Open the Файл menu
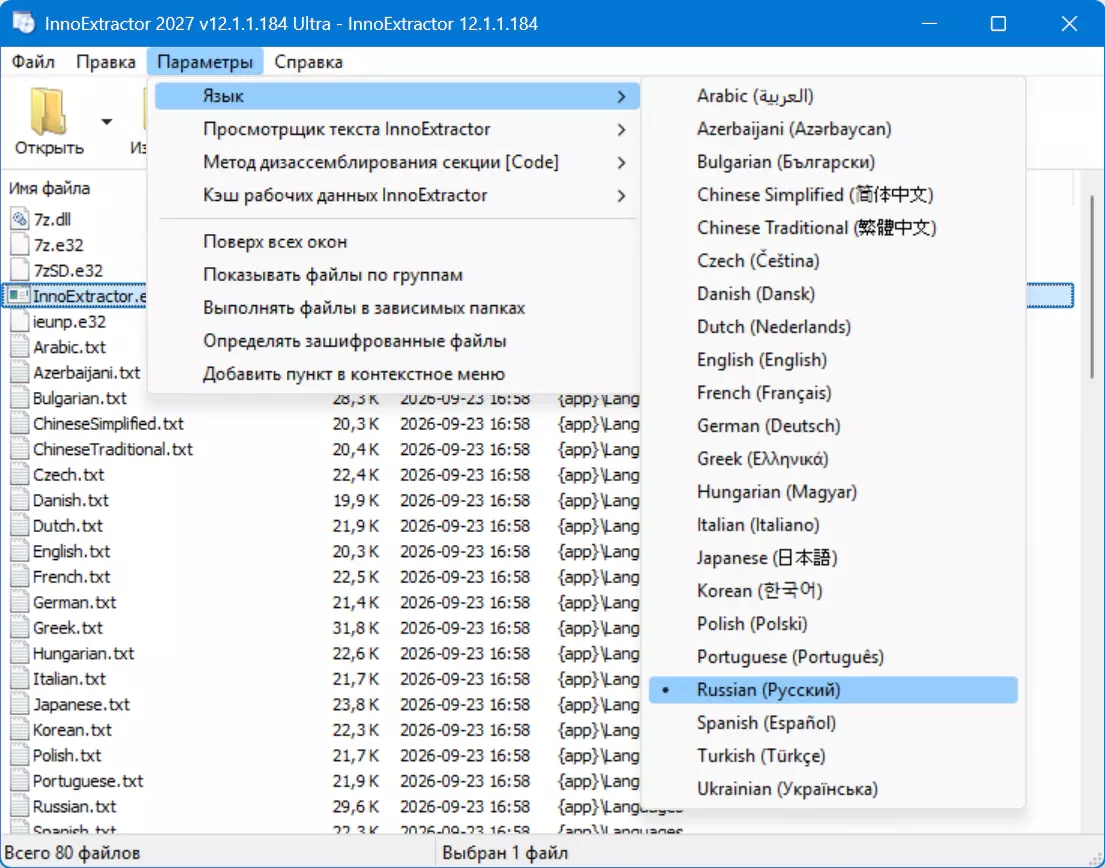Image resolution: width=1105 pixels, height=868 pixels. pos(33,62)
